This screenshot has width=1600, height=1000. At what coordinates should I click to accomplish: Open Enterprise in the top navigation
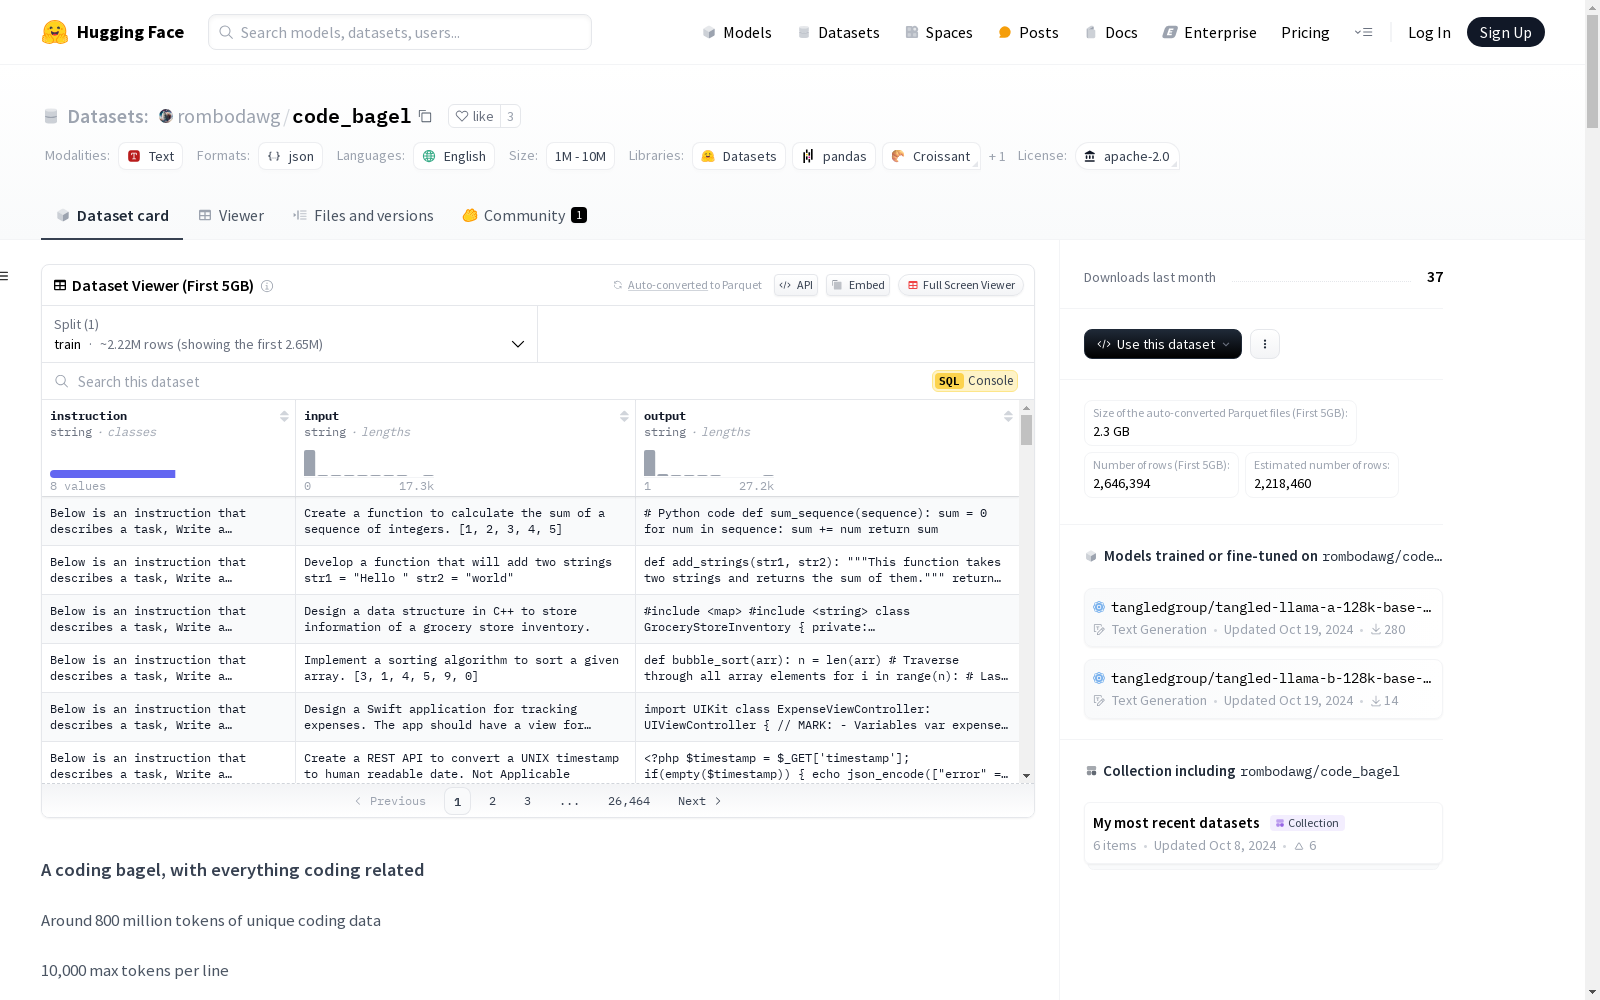click(1209, 32)
